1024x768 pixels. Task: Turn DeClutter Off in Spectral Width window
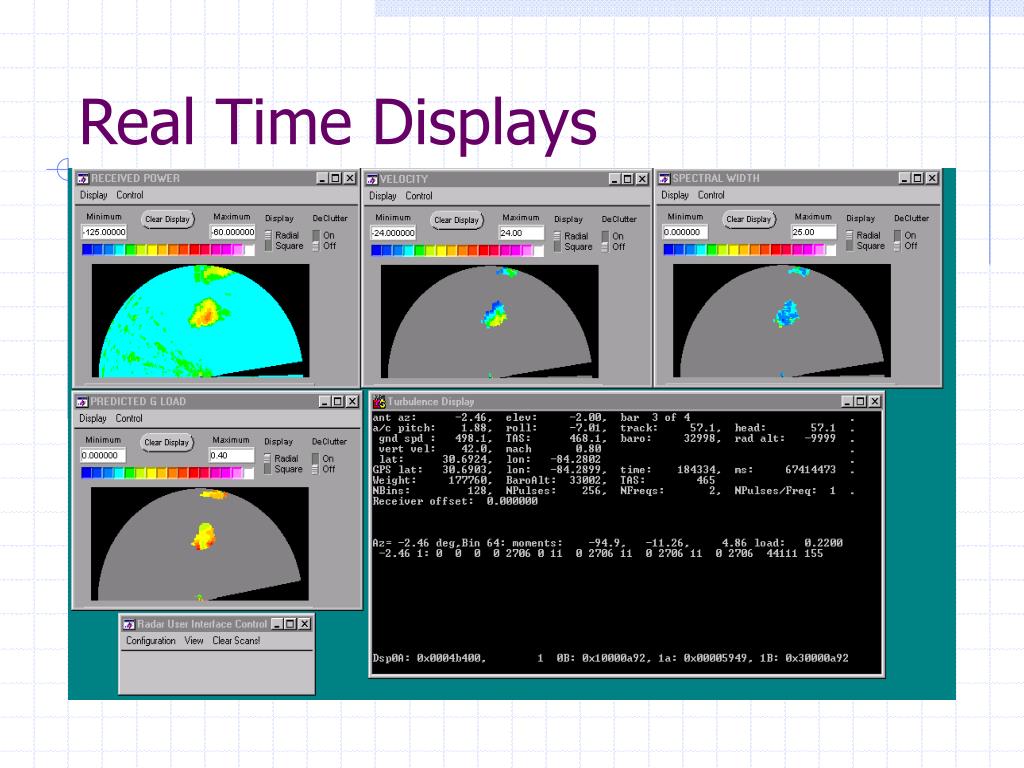898,246
